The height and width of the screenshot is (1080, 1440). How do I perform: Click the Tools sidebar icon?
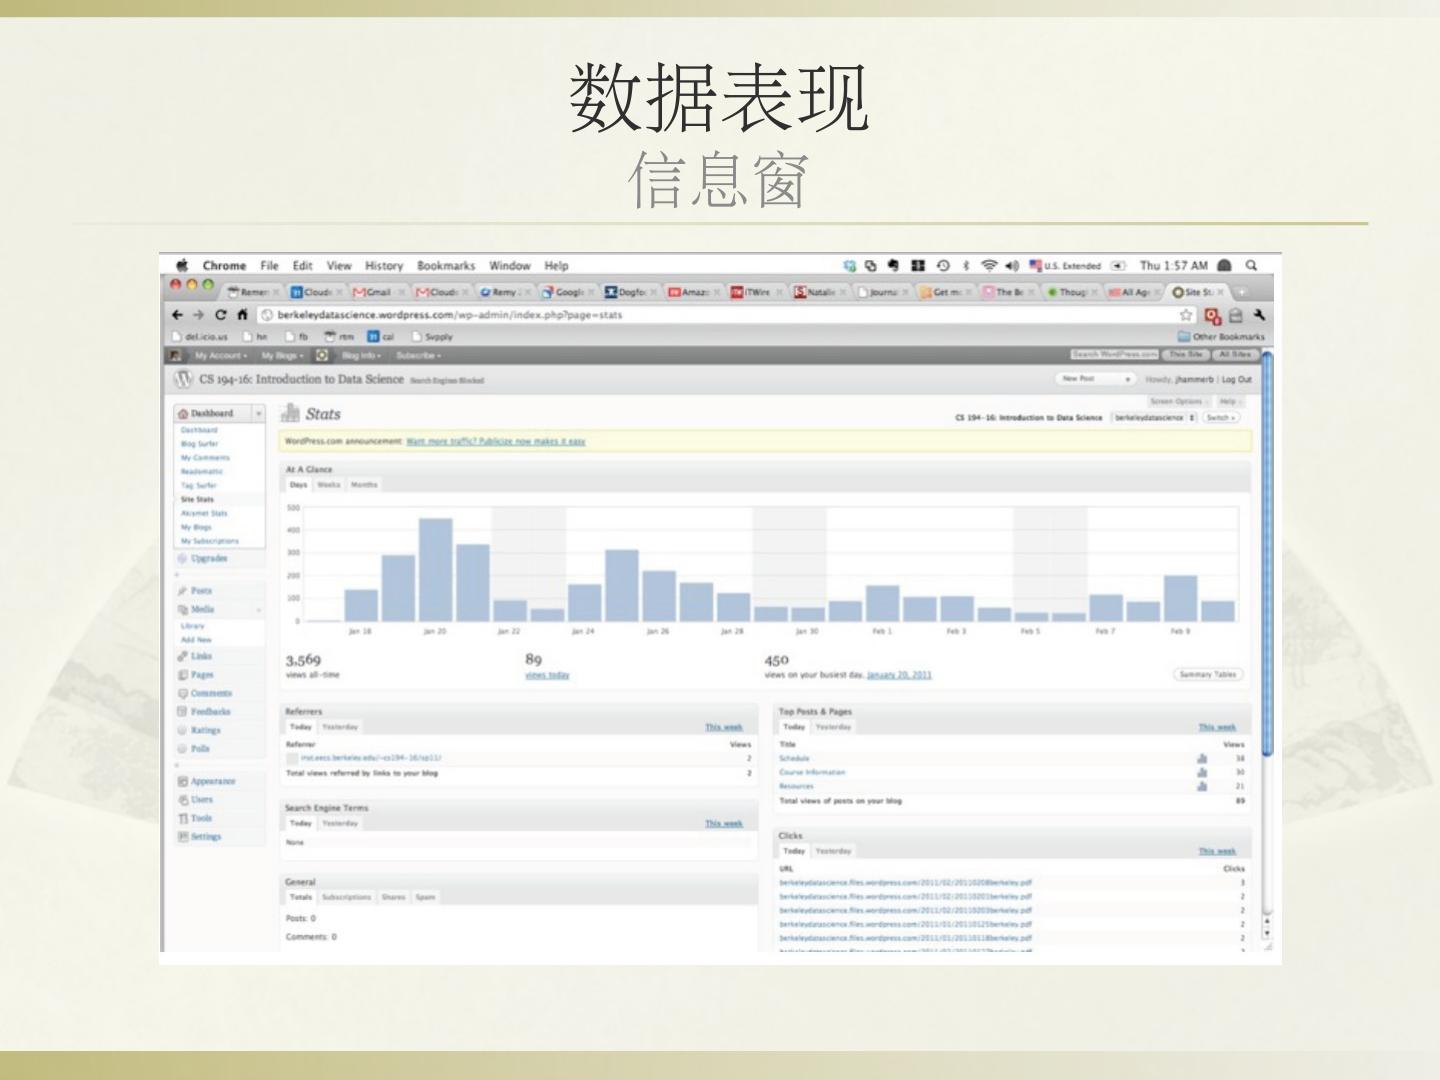tap(183, 818)
